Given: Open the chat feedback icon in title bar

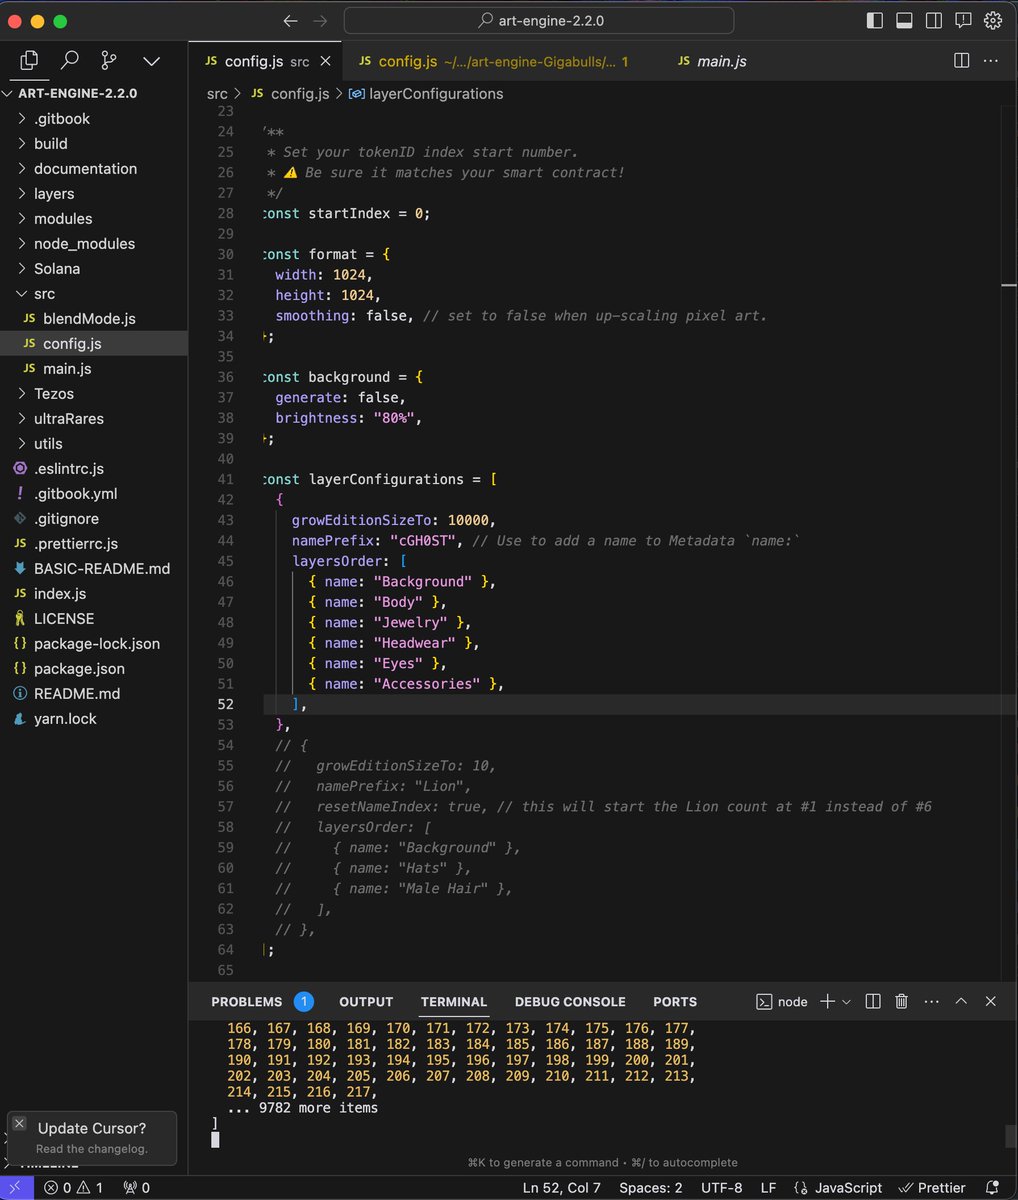Looking at the screenshot, I should [x=963, y=20].
